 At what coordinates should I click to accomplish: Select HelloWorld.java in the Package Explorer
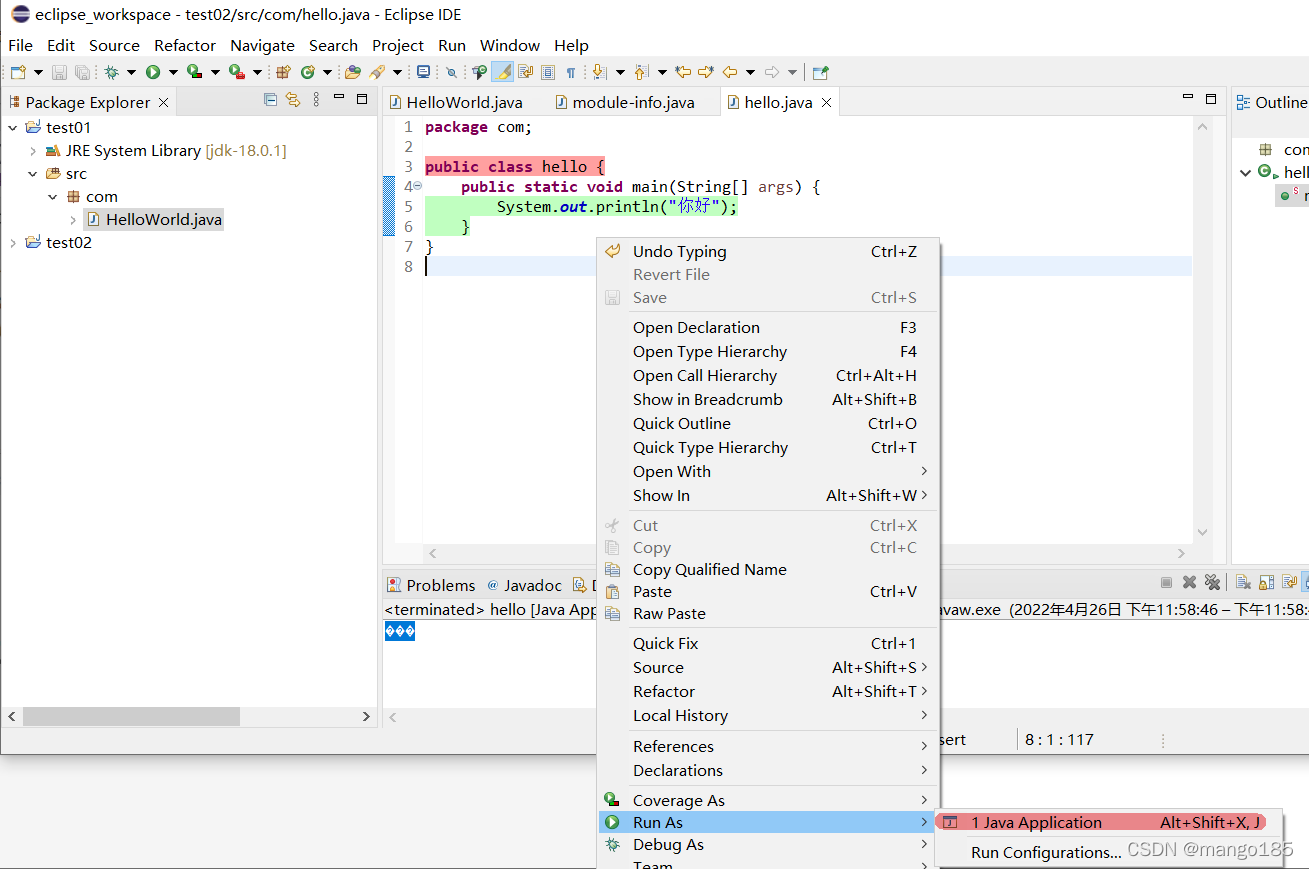click(154, 220)
